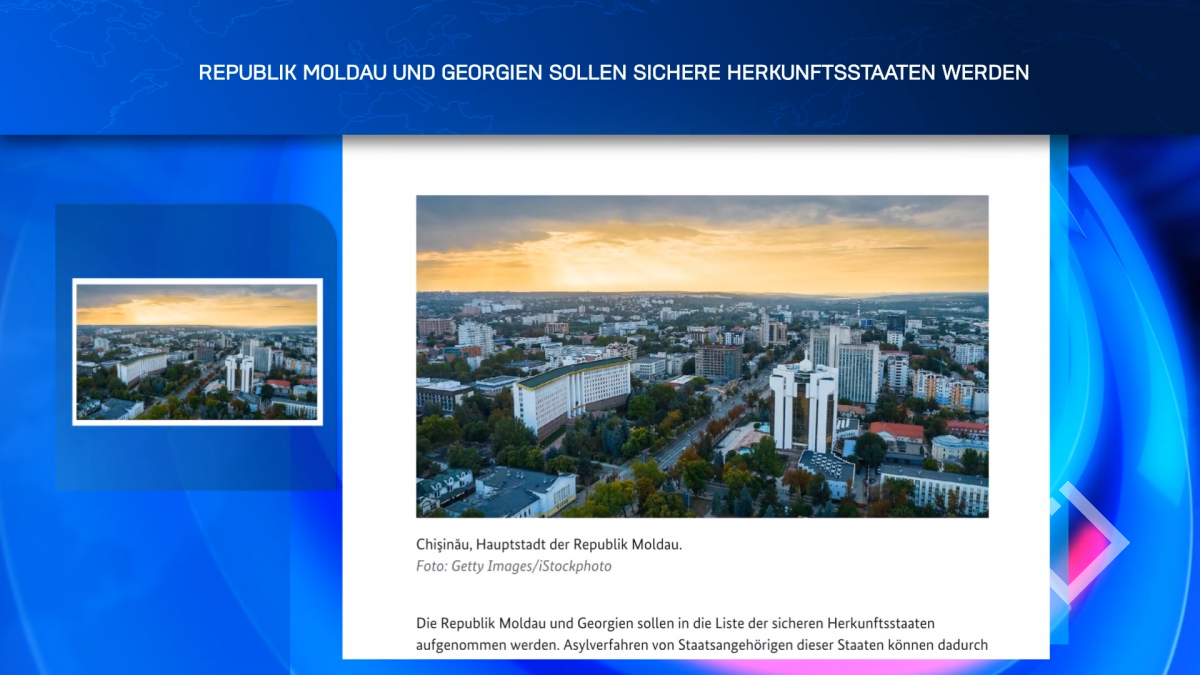This screenshot has width=1200, height=675.
Task: Click the long green-roofed building in large photo
Action: point(571,393)
